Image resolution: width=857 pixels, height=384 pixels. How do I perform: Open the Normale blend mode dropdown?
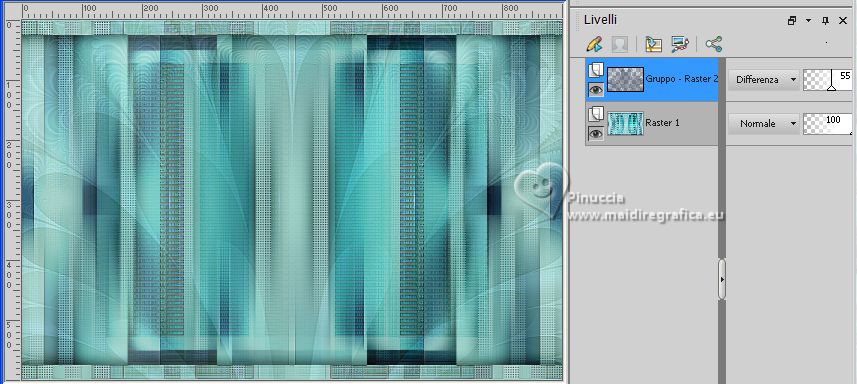763,124
